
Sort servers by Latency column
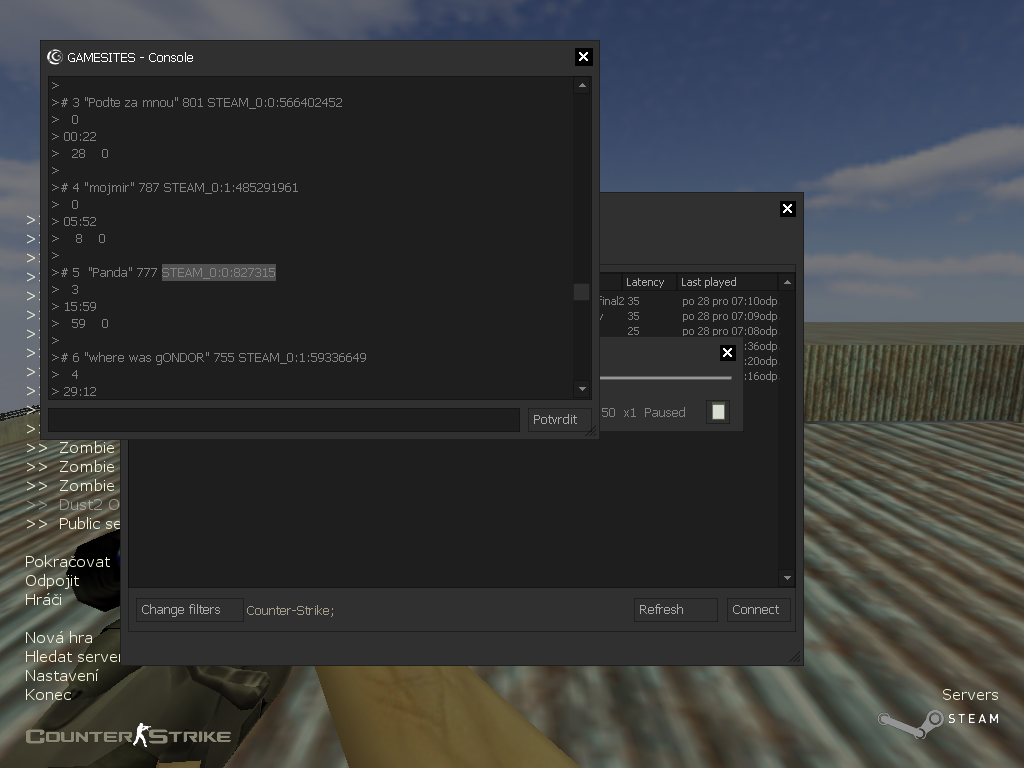(x=645, y=282)
